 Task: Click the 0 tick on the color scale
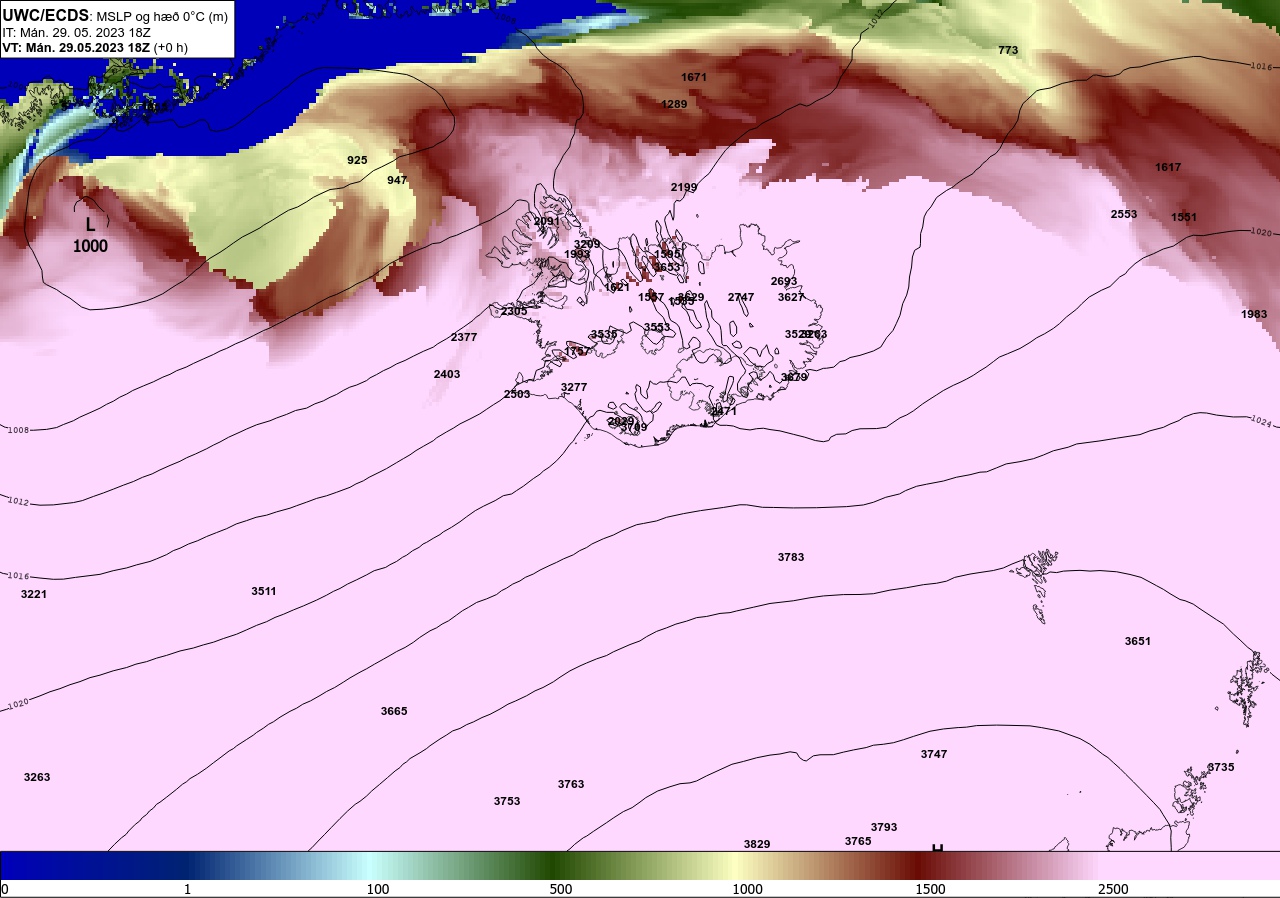[4, 889]
